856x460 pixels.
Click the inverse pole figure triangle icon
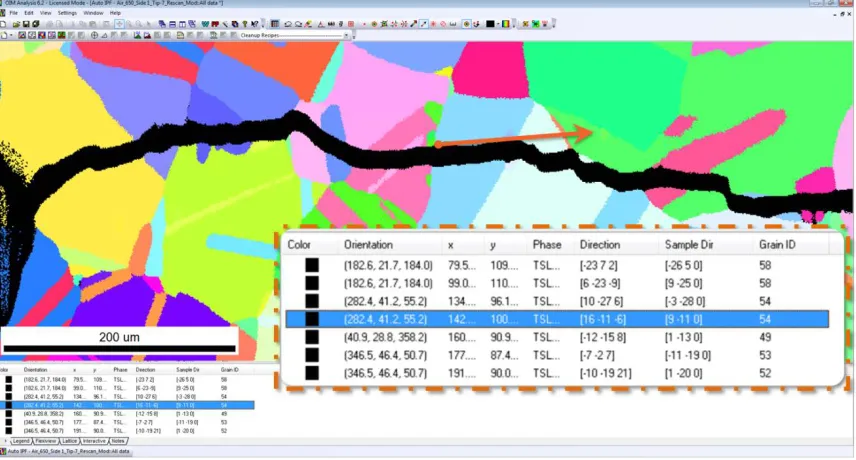pos(104,35)
